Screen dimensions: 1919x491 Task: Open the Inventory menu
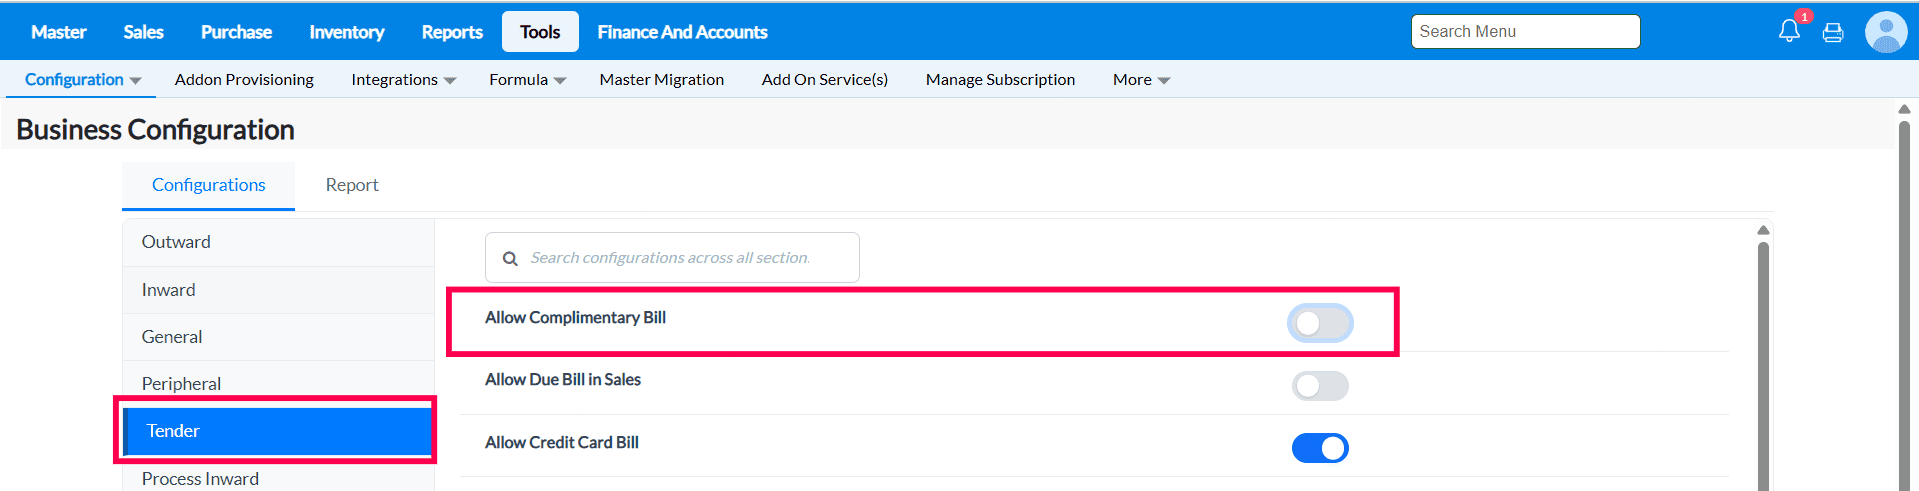pos(346,32)
